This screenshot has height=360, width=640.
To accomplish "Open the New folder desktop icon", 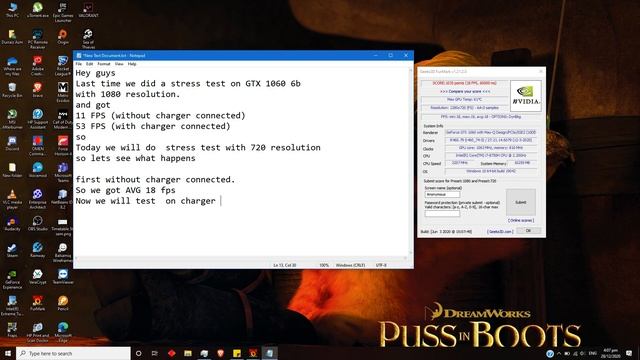I will point(12,170).
